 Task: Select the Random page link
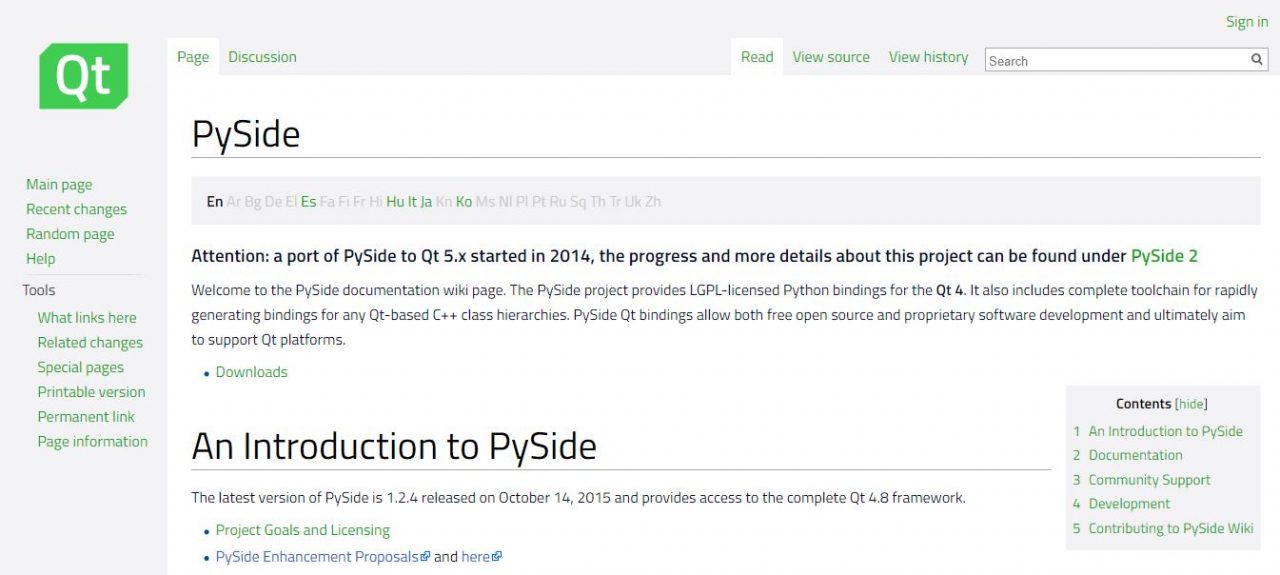pyautogui.click(x=70, y=234)
